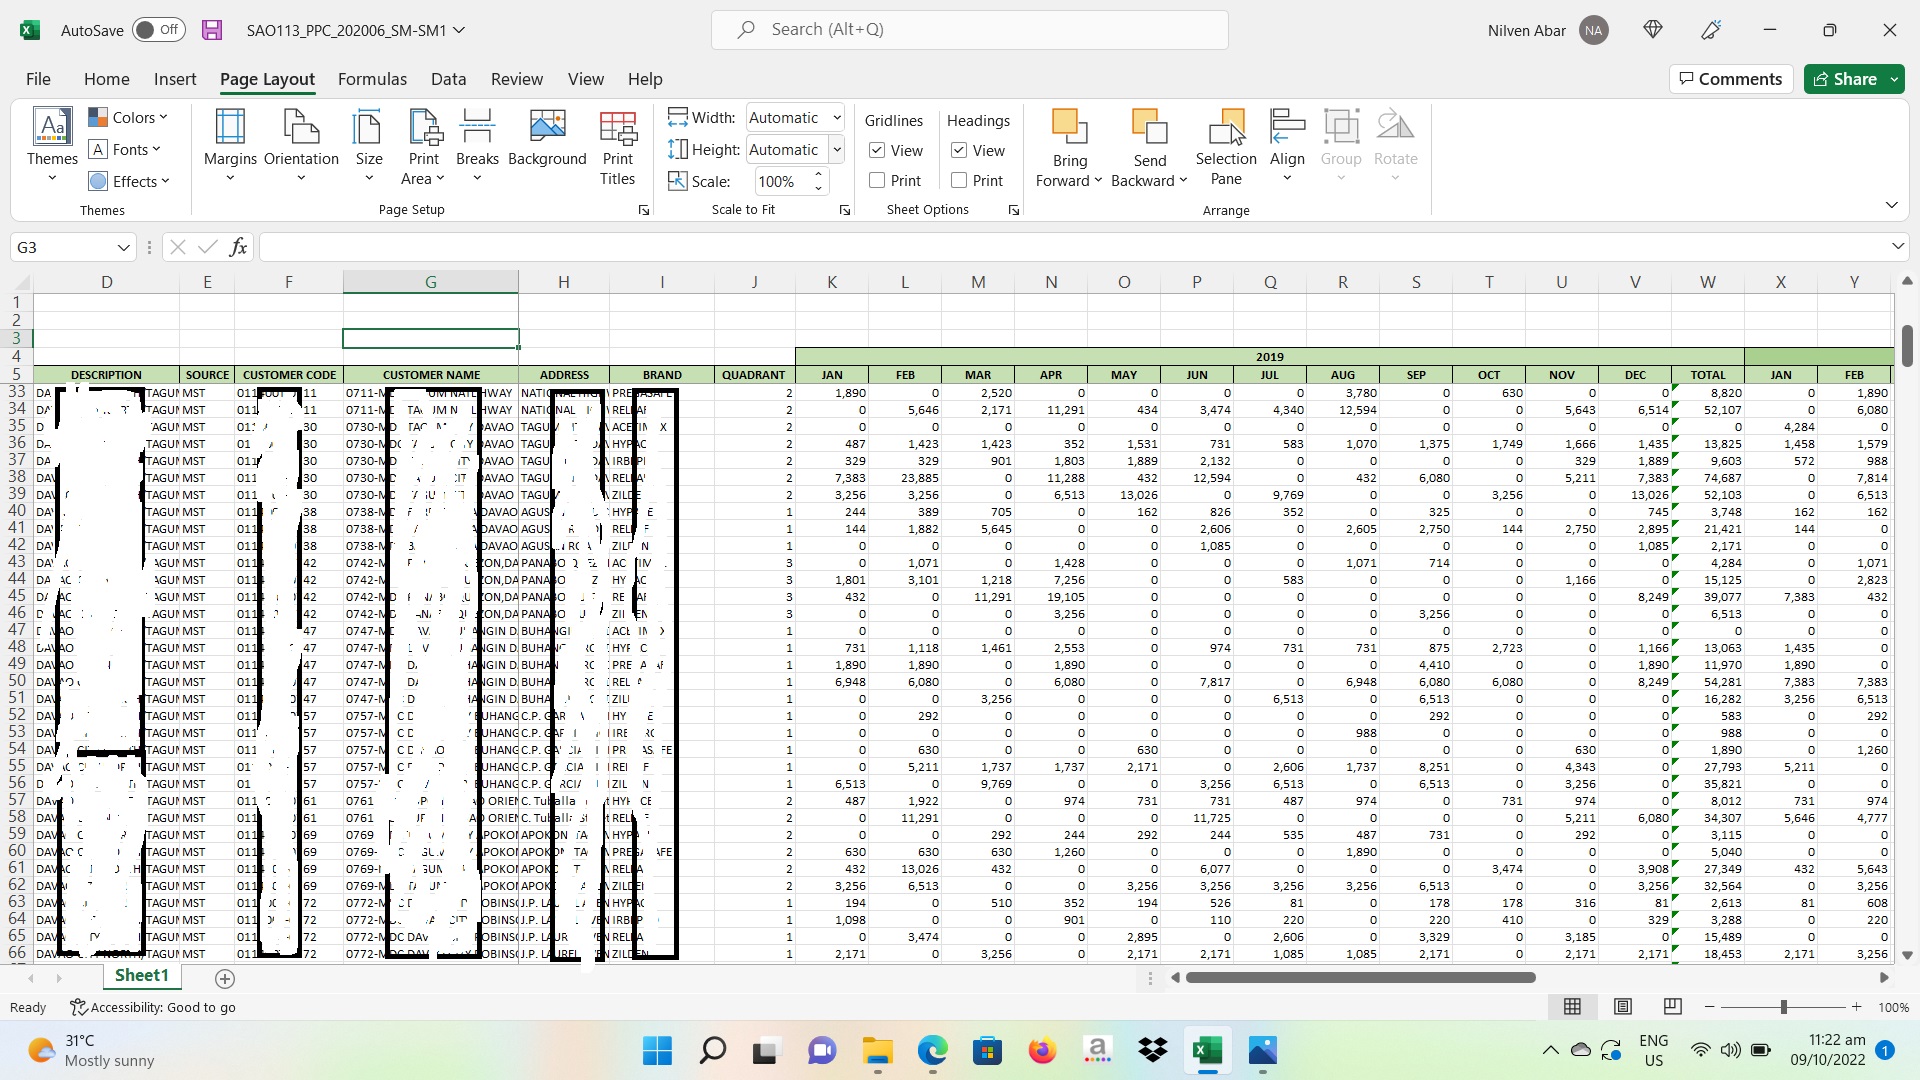Enable Headings Print checkbox
The width and height of the screenshot is (1920, 1080).
[959, 180]
